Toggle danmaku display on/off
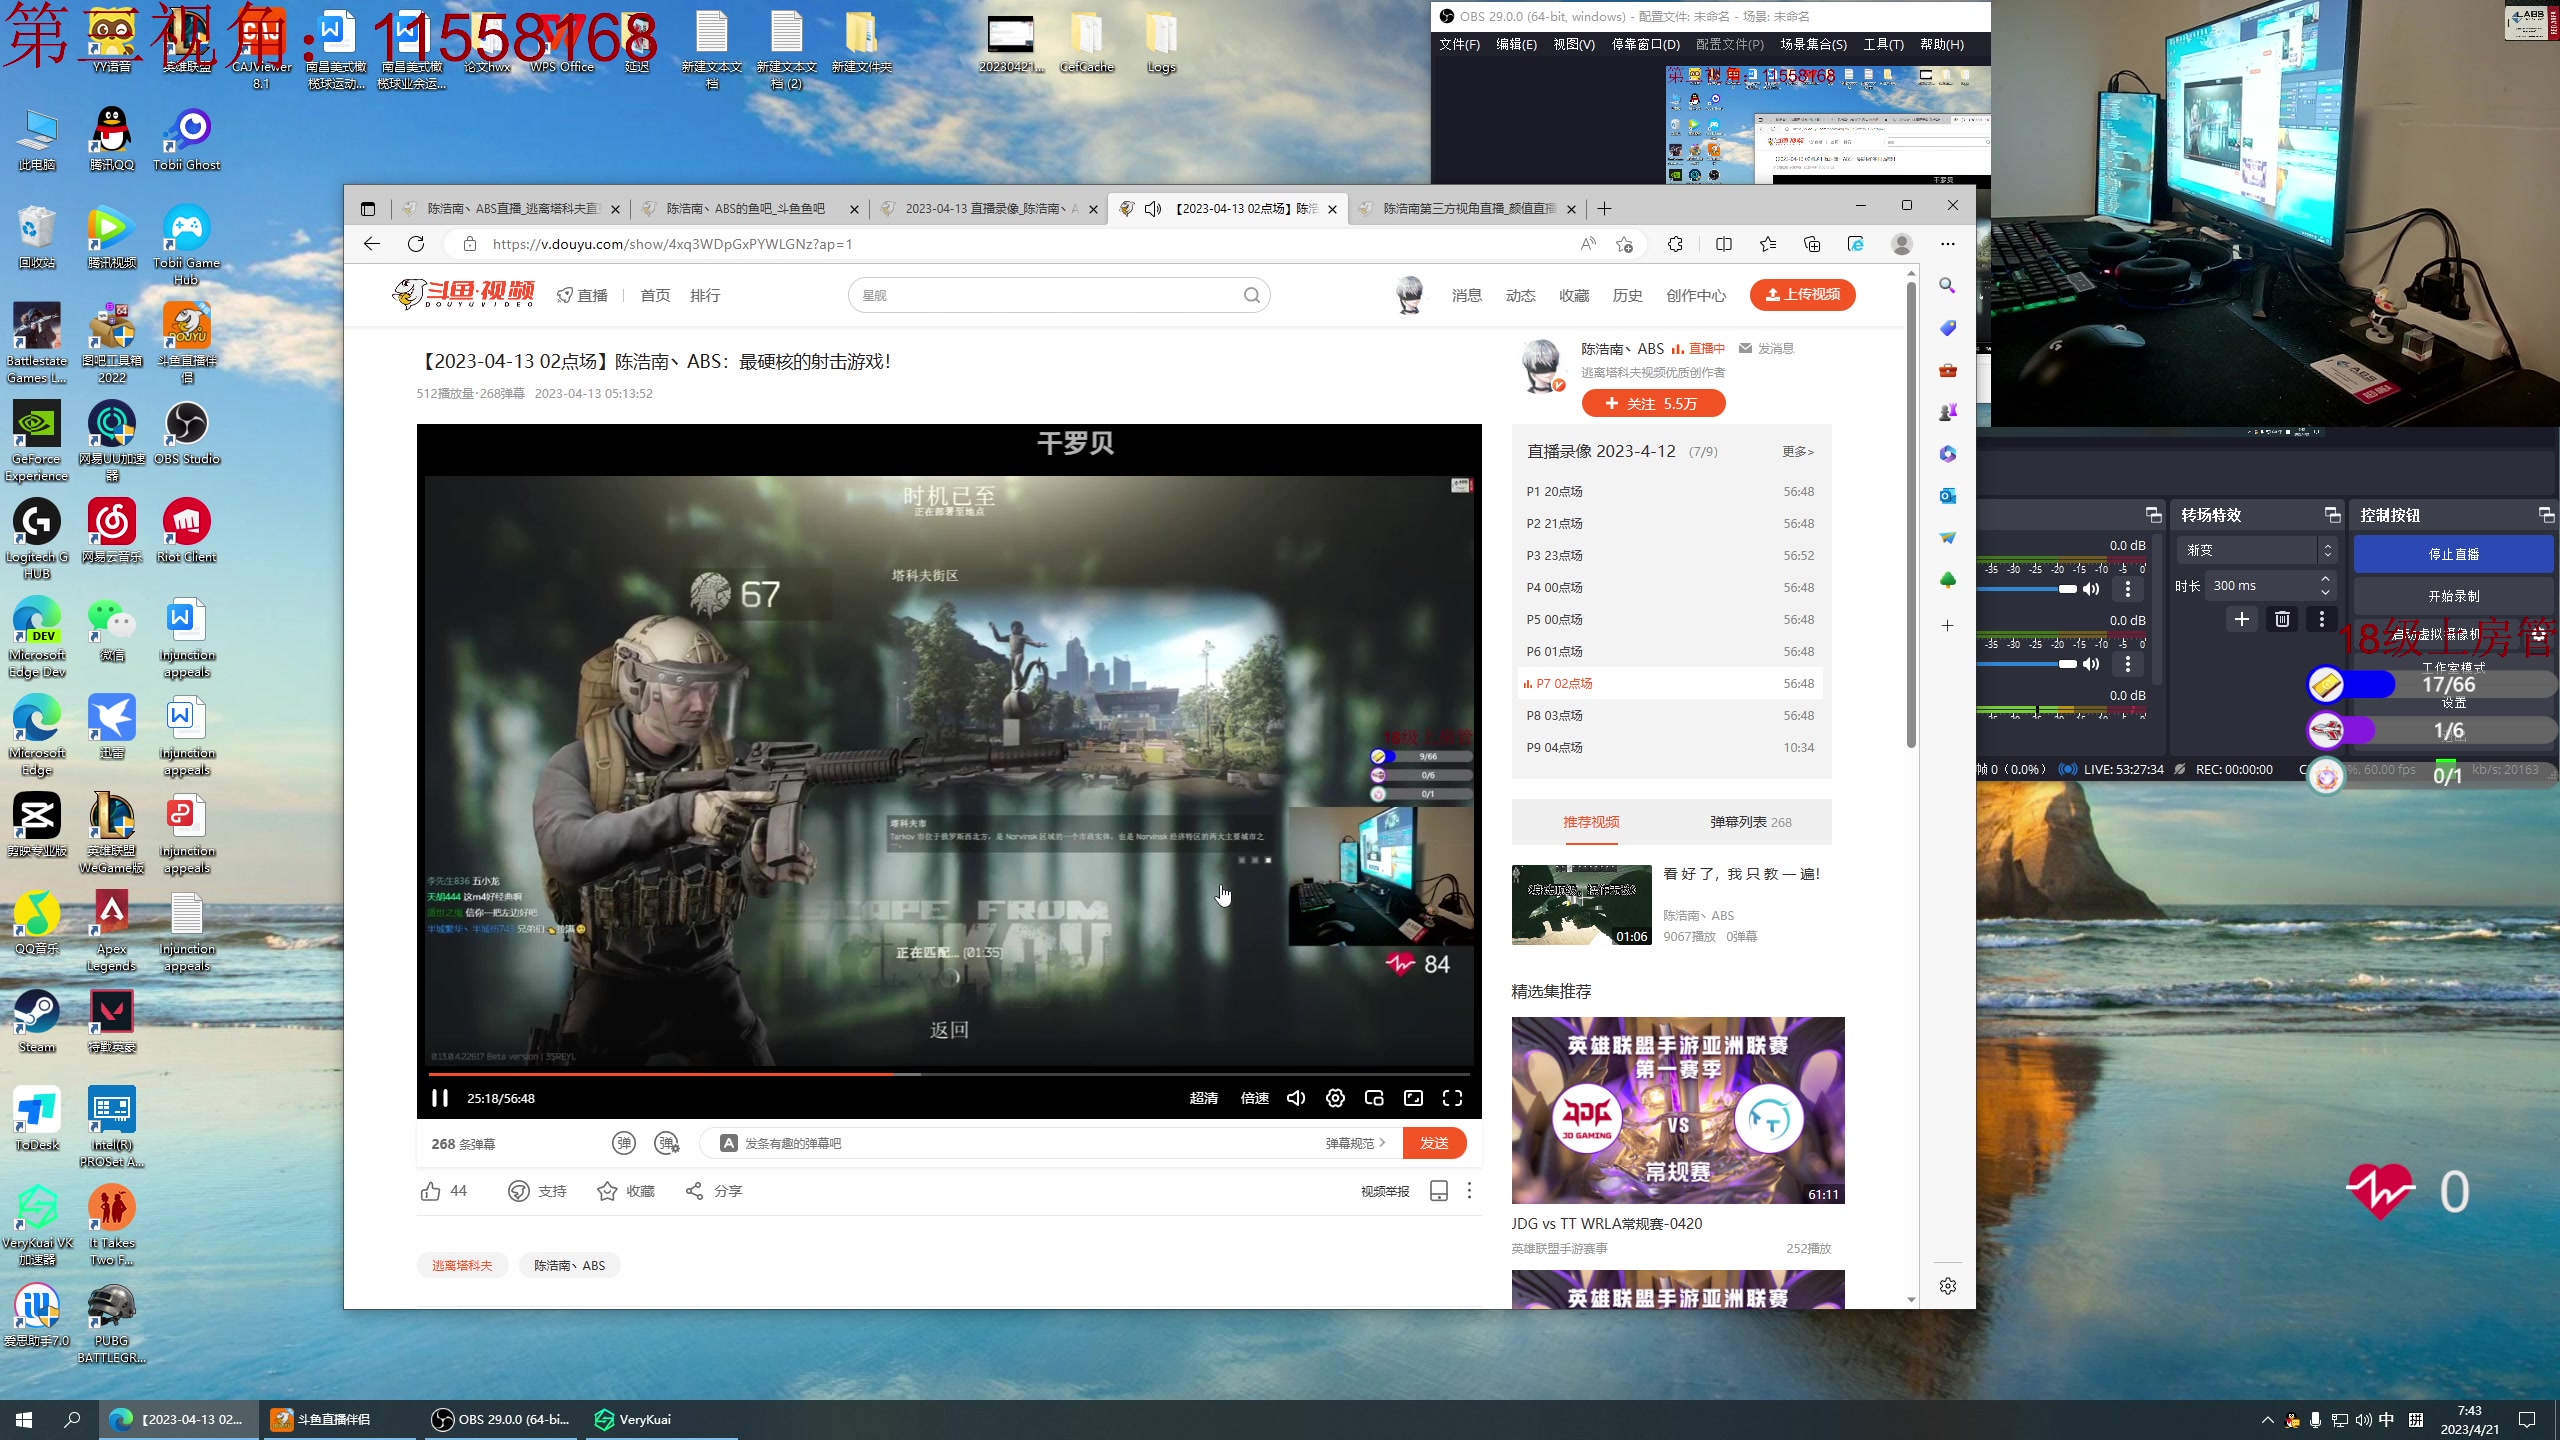The image size is (2560, 1440). [x=624, y=1143]
